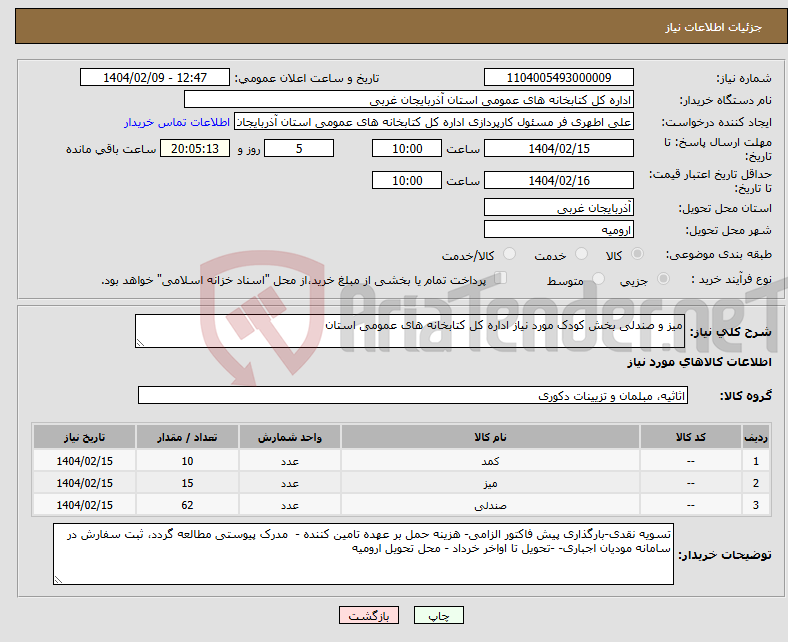Click the جزئیات اطلاعات نیاز page header
This screenshot has height=642, width=788.
point(713,27)
